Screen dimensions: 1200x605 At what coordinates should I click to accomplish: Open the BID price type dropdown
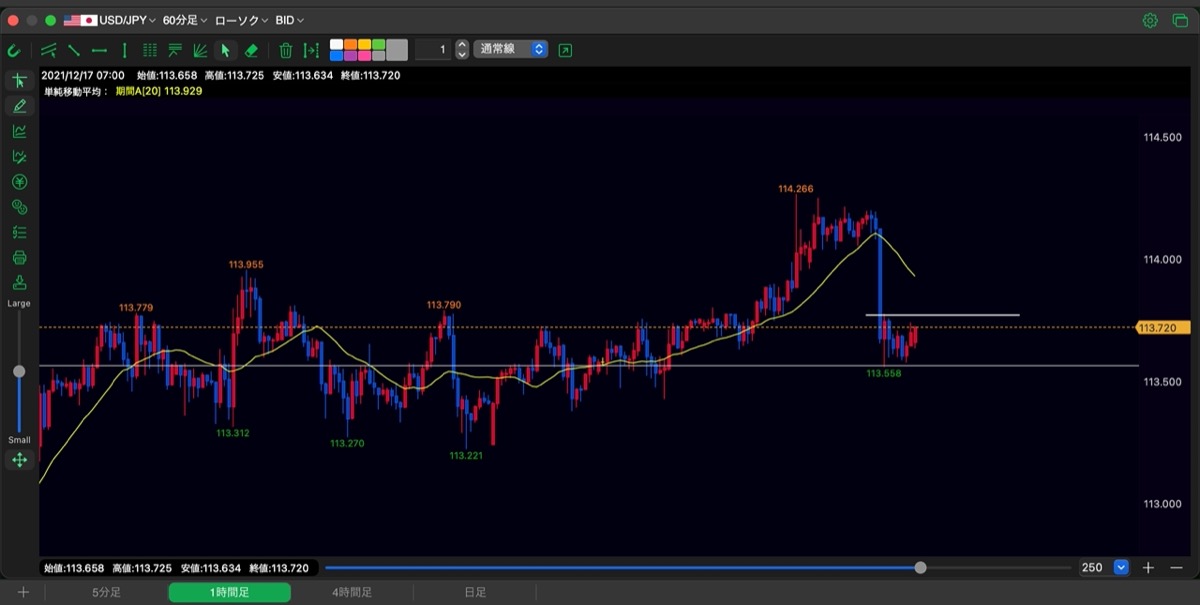click(290, 20)
